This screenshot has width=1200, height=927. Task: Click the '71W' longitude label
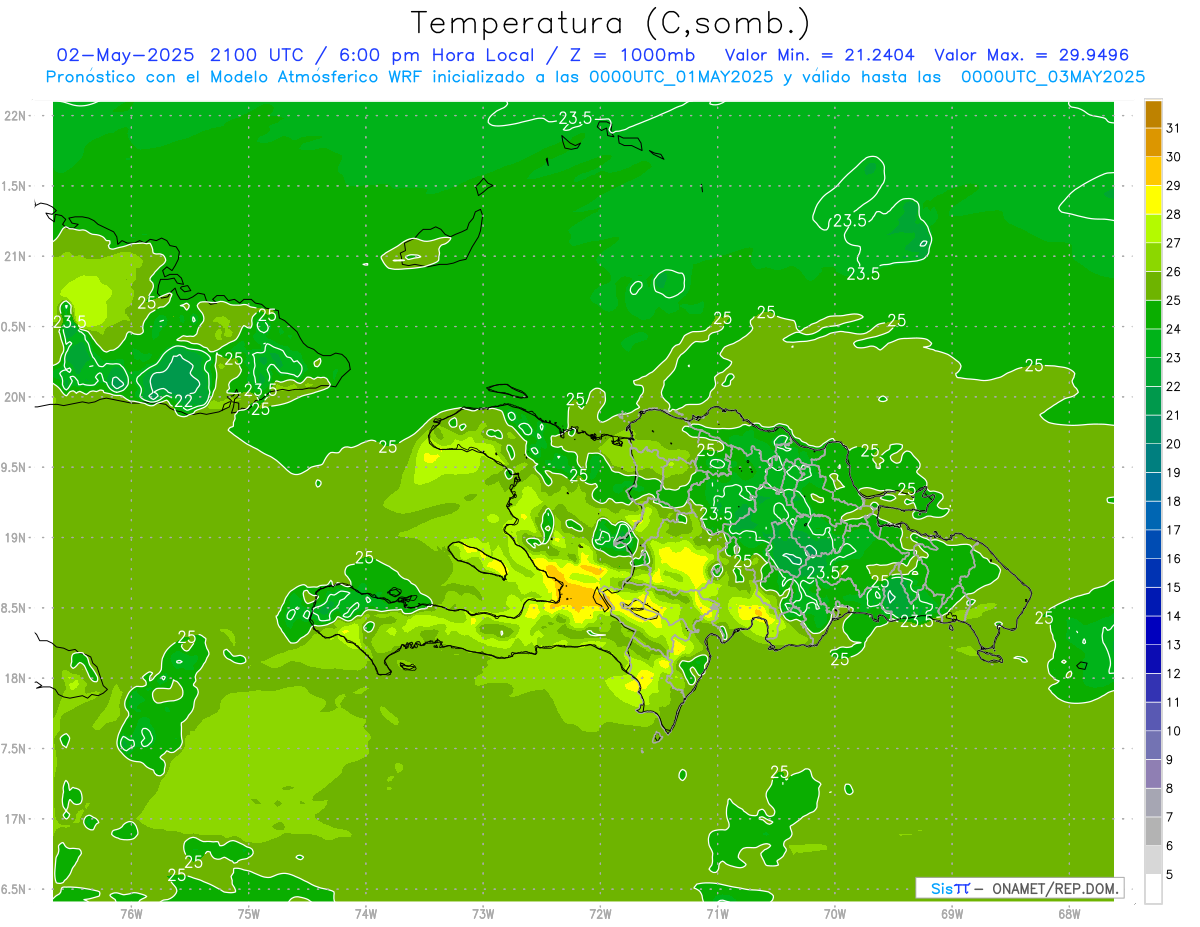click(x=717, y=913)
